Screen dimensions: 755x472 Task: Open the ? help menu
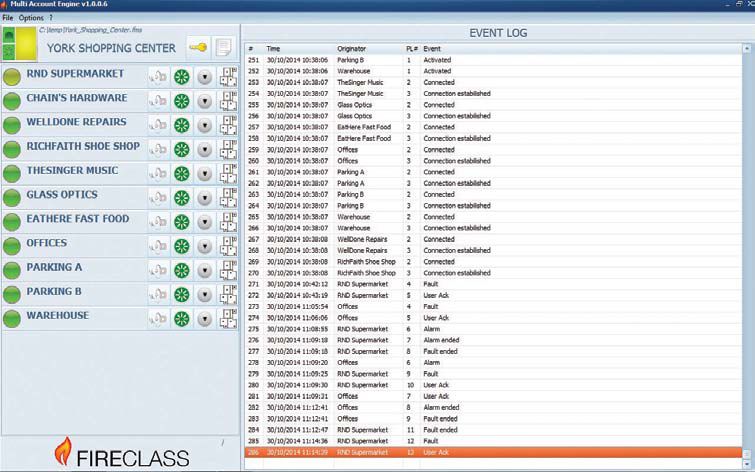point(51,18)
